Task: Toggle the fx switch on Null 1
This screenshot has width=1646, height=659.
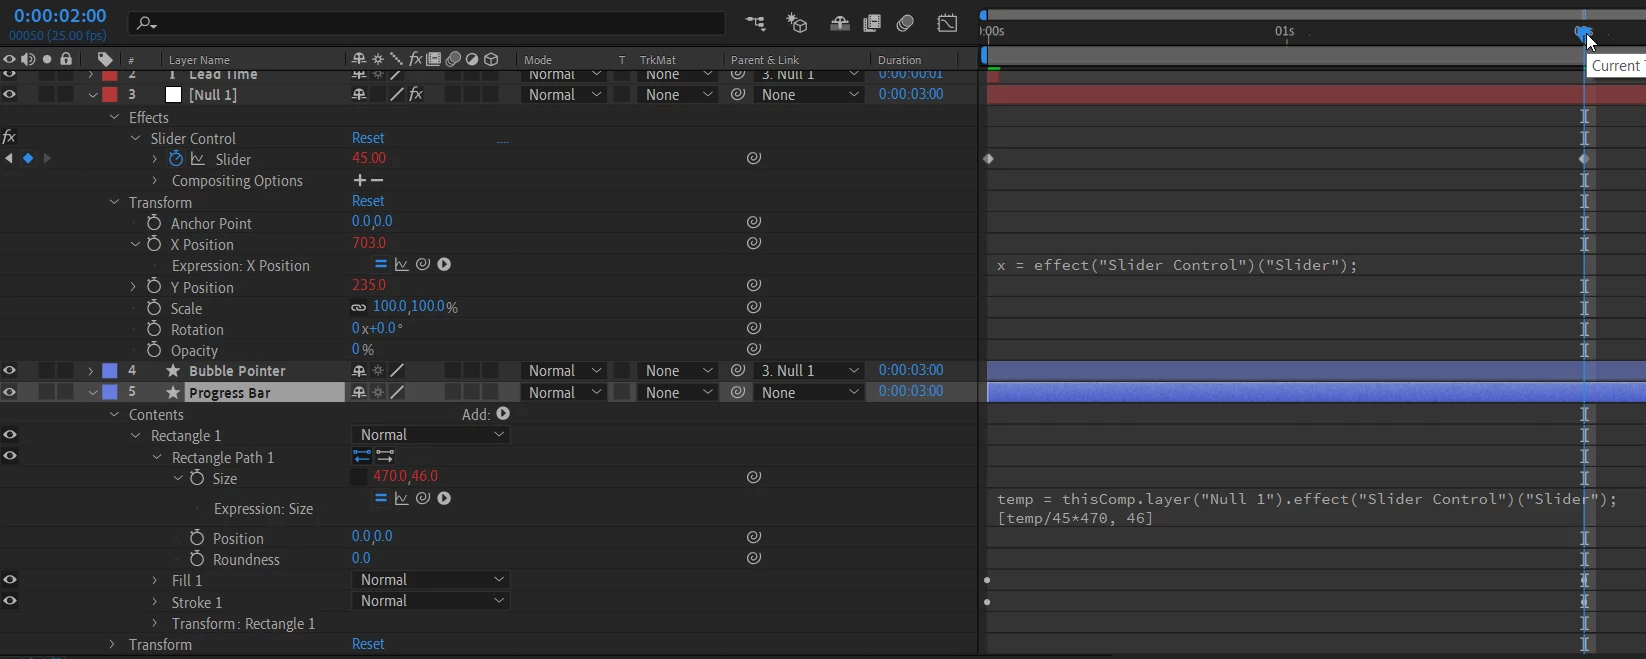Action: pyautogui.click(x=416, y=95)
